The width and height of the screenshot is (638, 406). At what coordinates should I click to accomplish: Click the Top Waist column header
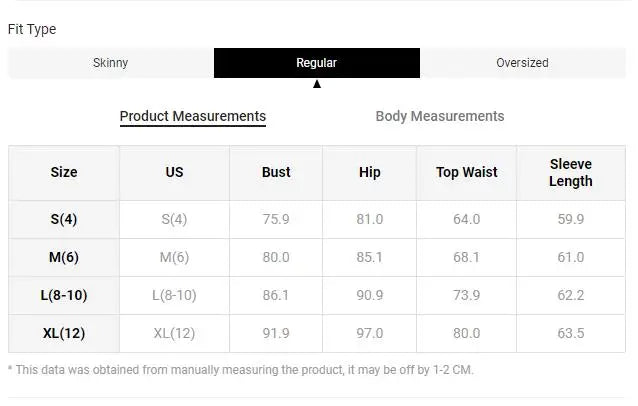pyautogui.click(x=467, y=172)
